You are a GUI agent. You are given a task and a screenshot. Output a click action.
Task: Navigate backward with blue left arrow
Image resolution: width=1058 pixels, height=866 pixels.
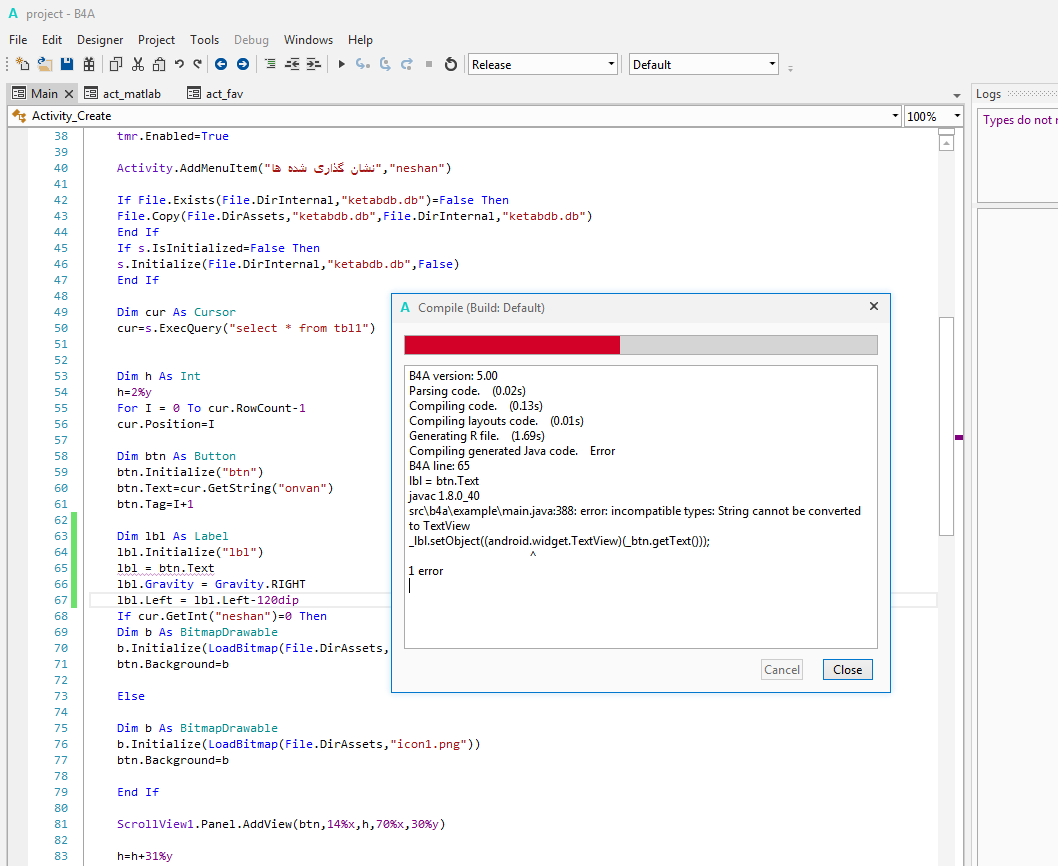click(220, 64)
